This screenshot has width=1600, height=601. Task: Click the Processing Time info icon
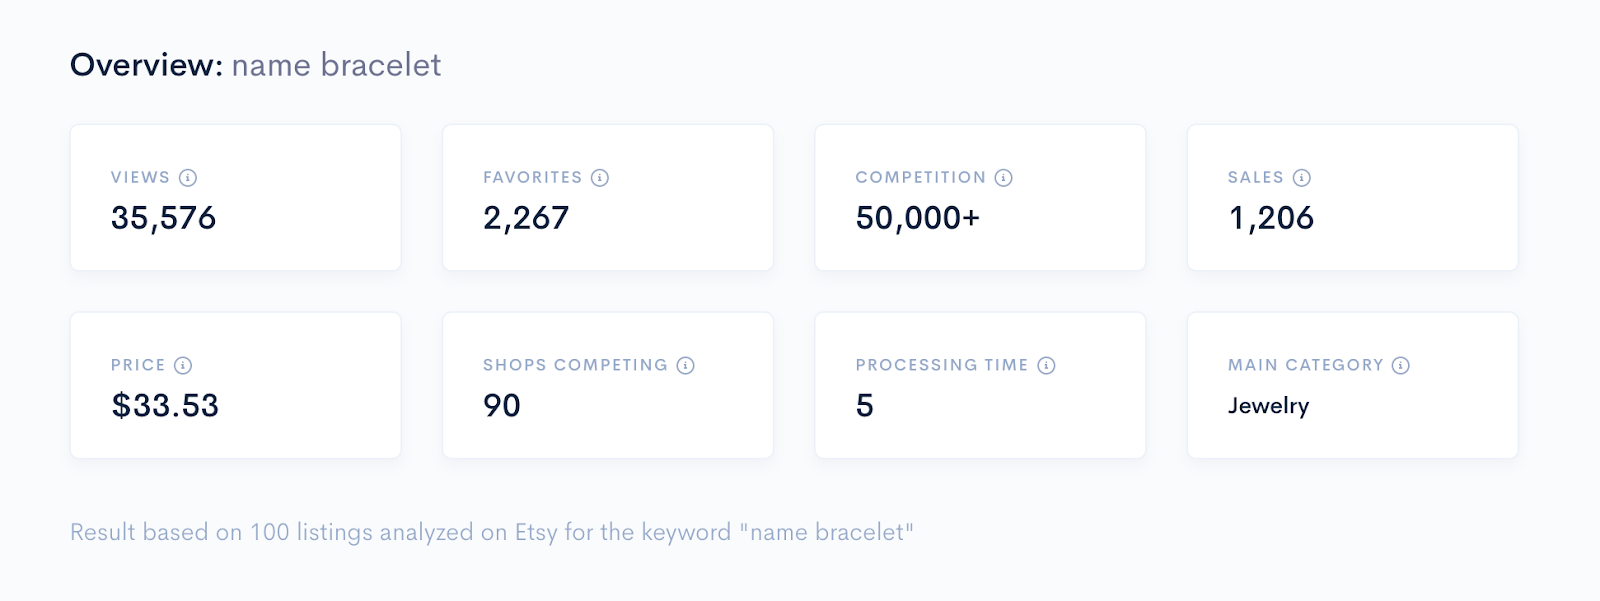(1047, 366)
